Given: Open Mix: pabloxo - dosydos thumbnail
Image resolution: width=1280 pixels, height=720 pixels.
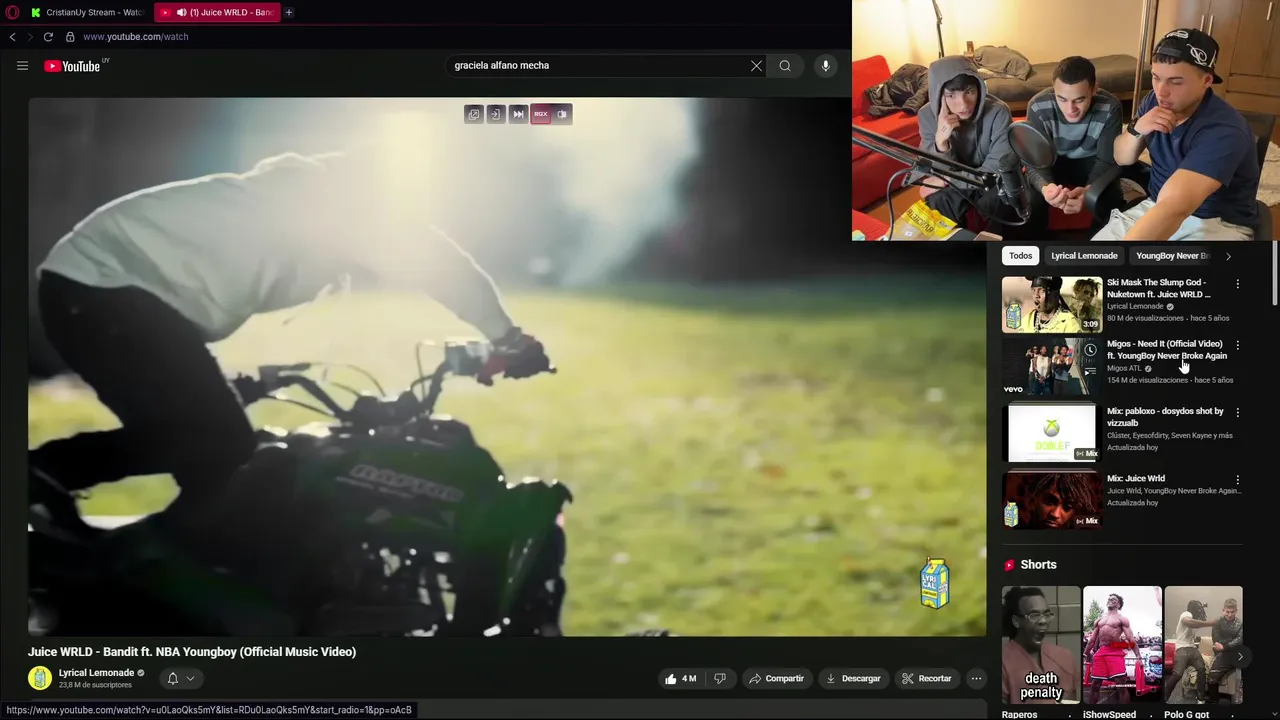Looking at the screenshot, I should (1052, 432).
